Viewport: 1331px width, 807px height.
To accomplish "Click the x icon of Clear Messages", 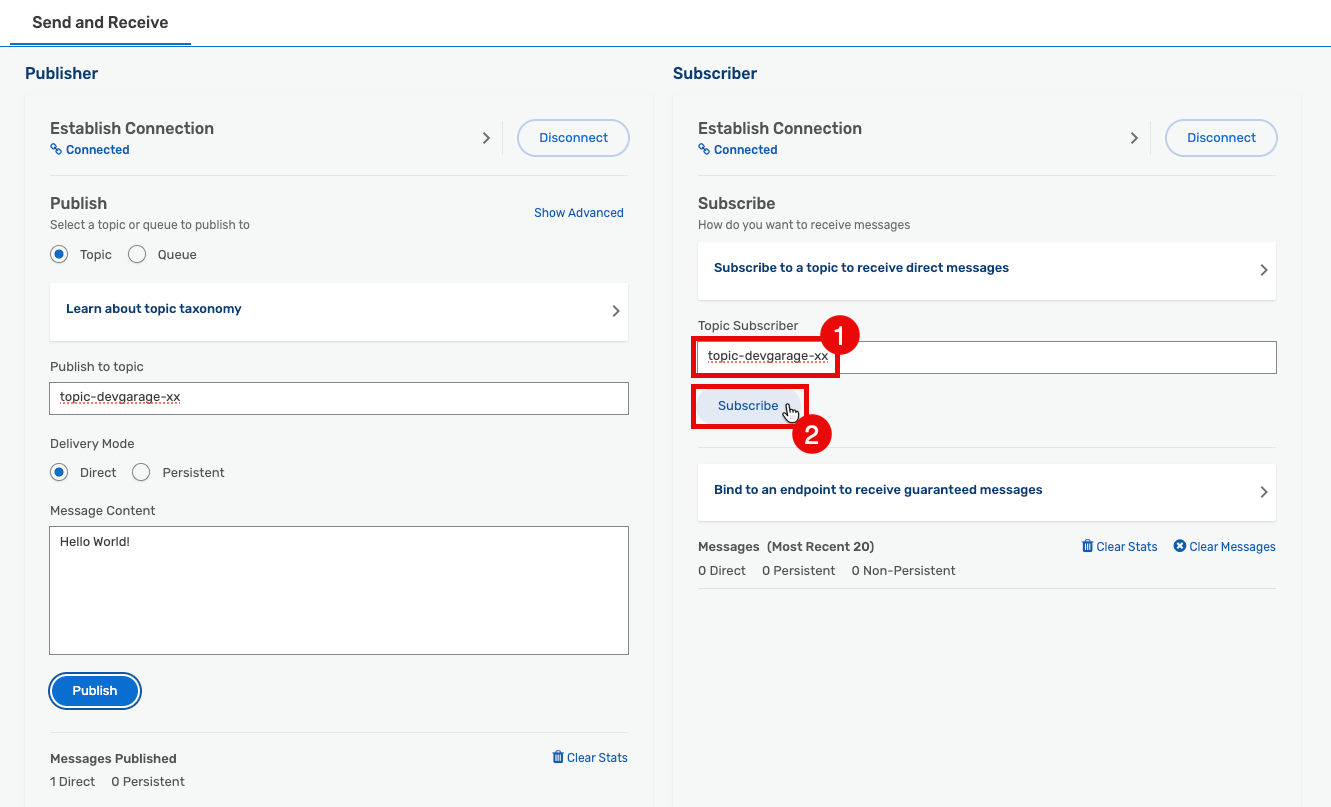I will 1179,546.
